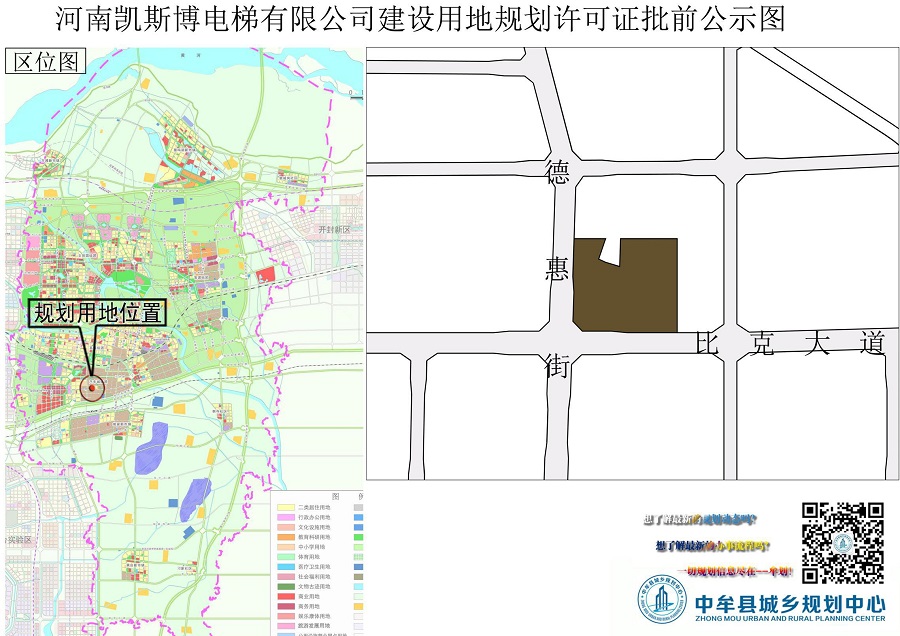Click the small logo inside the QR code
This screenshot has height=636, width=900.
[842, 542]
